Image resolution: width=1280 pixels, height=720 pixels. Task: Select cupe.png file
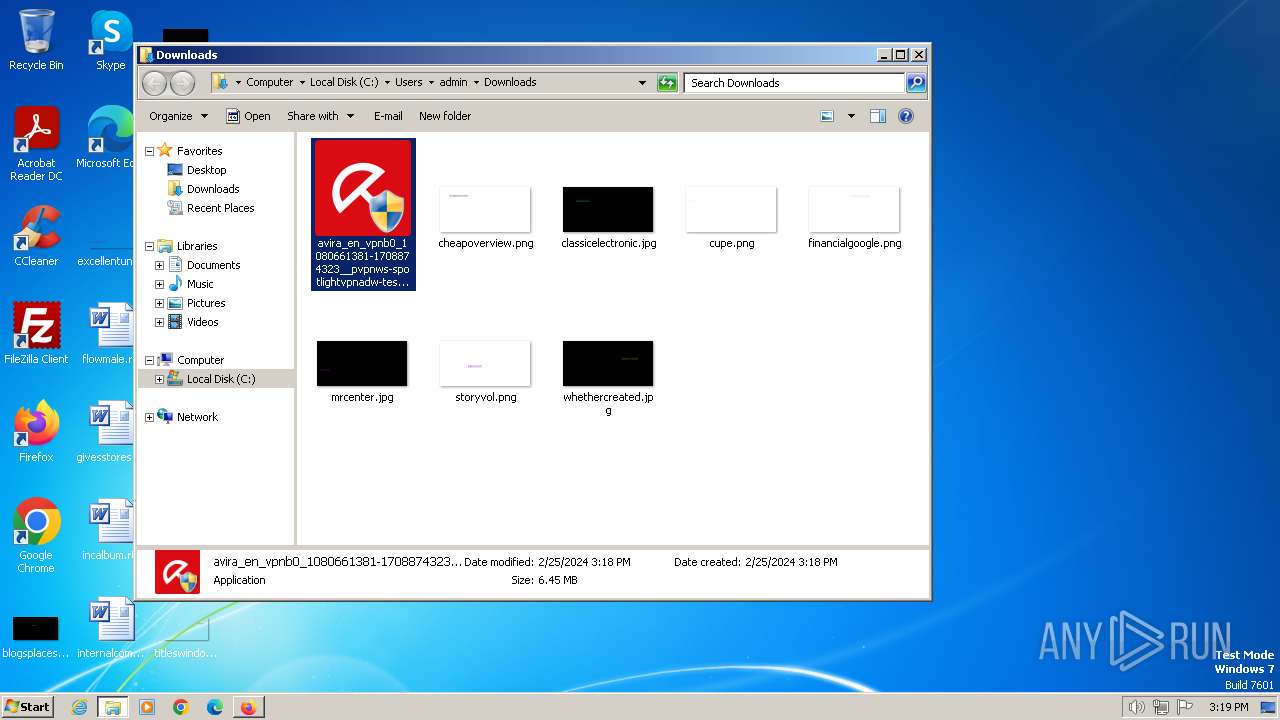[x=731, y=217]
